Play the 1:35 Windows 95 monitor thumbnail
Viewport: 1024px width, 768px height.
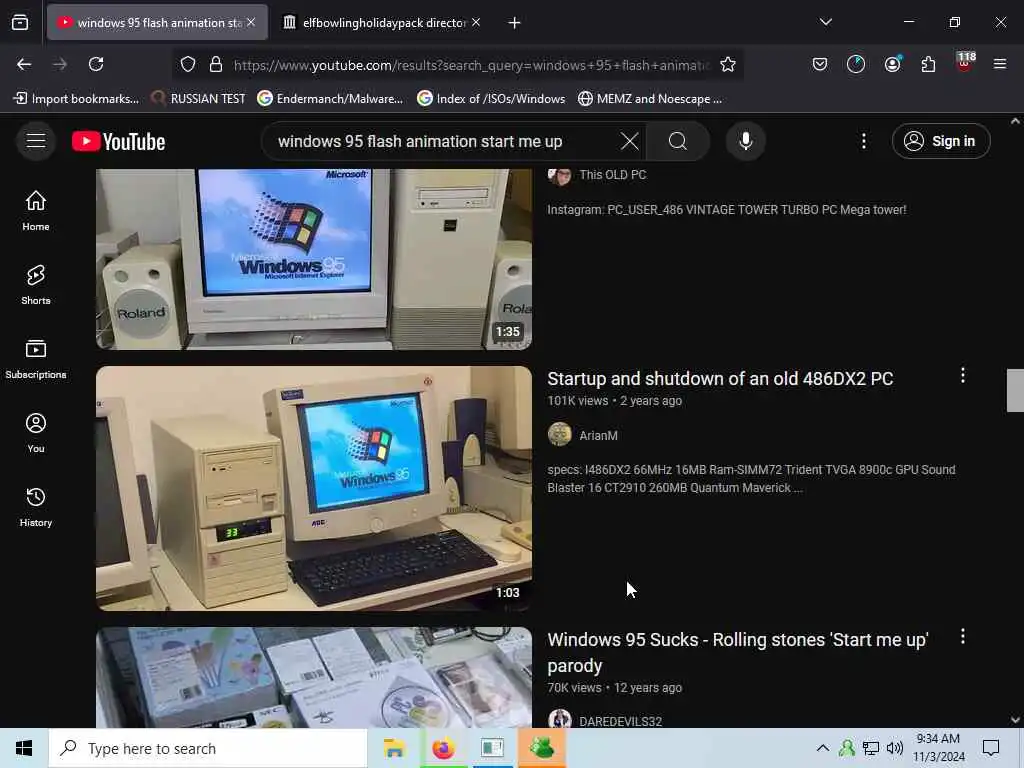point(313,259)
